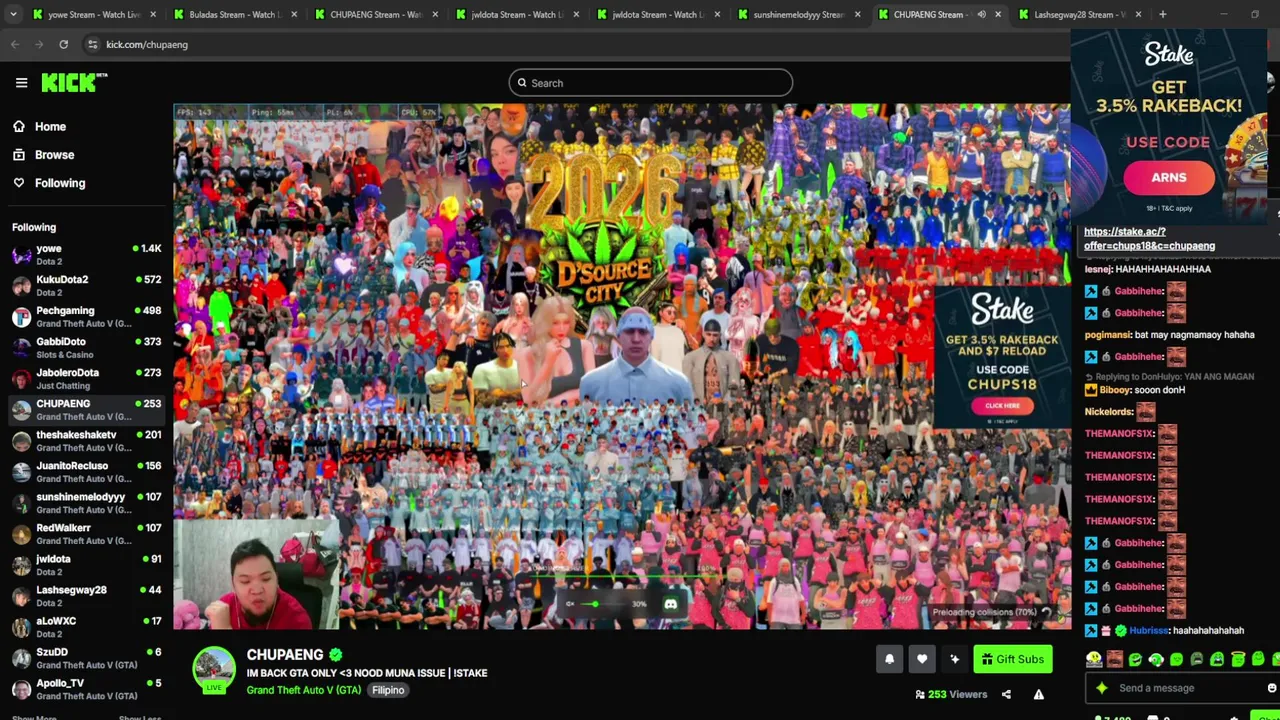Click the CLICK HERE button on Stake overlay
This screenshot has width=1280, height=720.
1002,406
